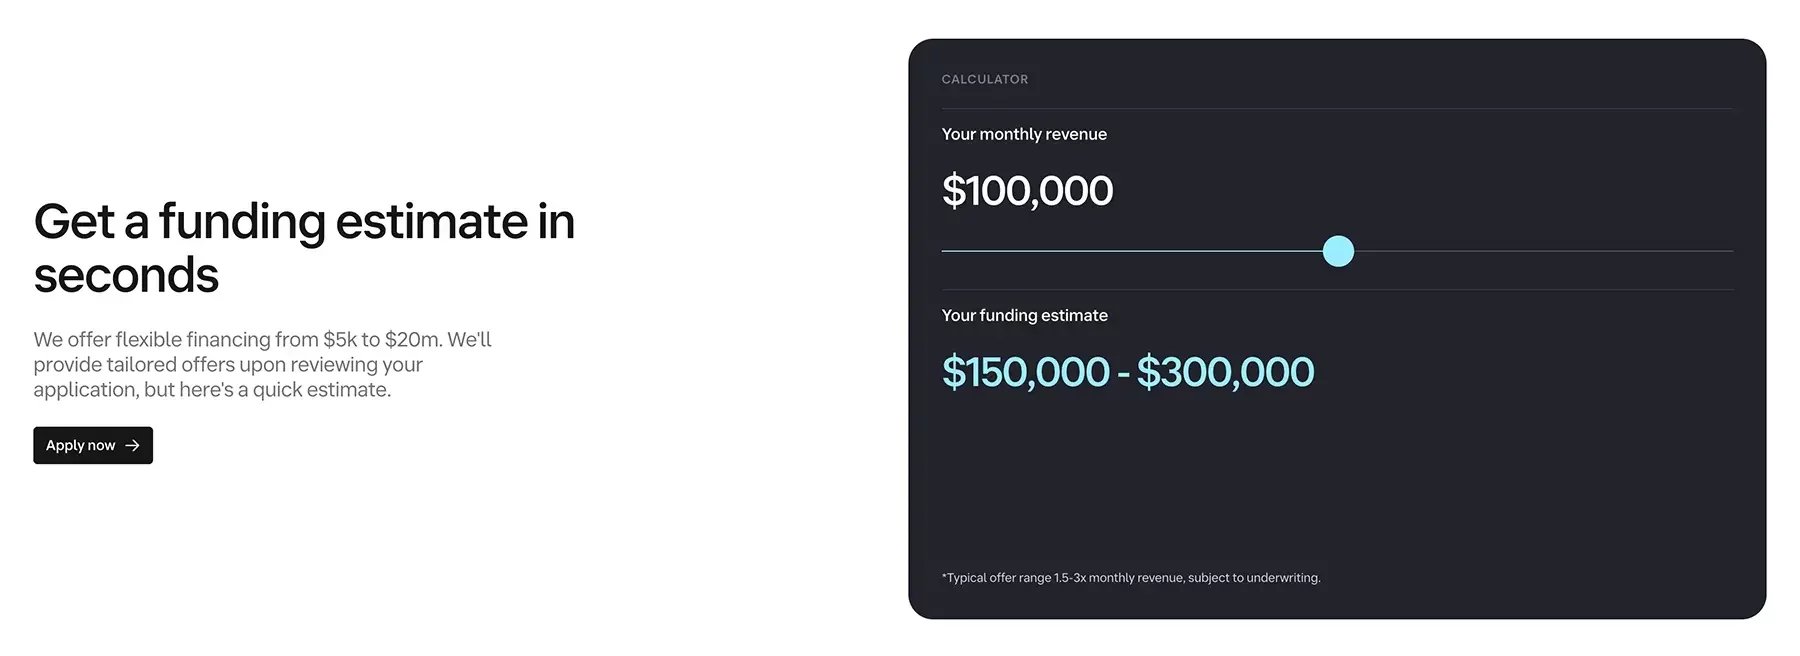Click the Apply now button

click(93, 445)
